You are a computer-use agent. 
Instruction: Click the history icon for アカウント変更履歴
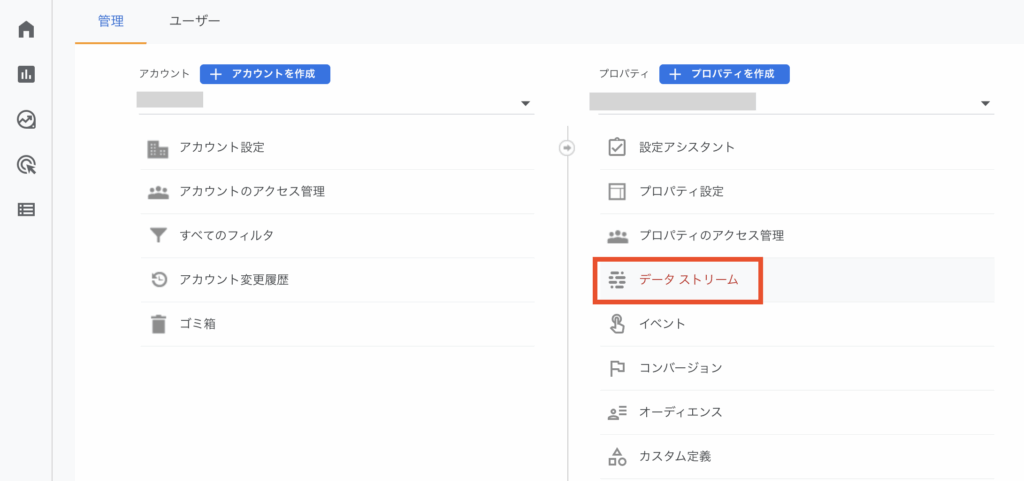tap(158, 280)
